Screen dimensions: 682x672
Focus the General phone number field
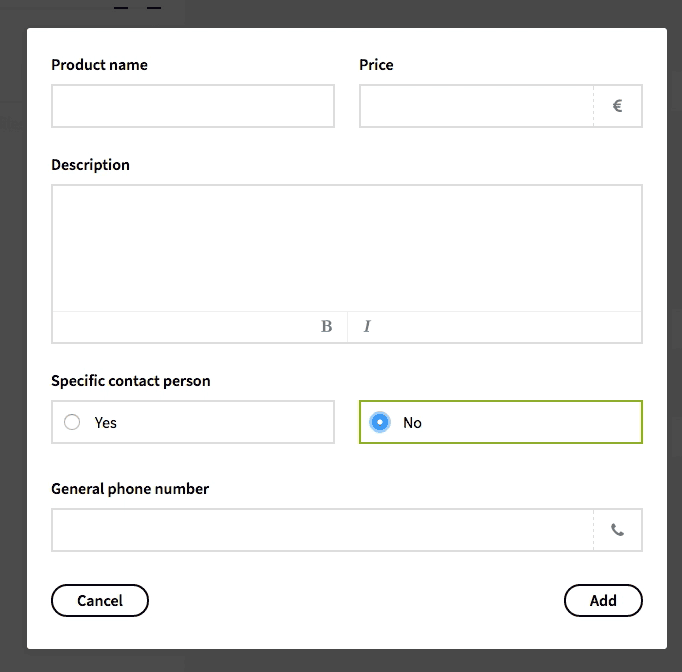[322, 530]
